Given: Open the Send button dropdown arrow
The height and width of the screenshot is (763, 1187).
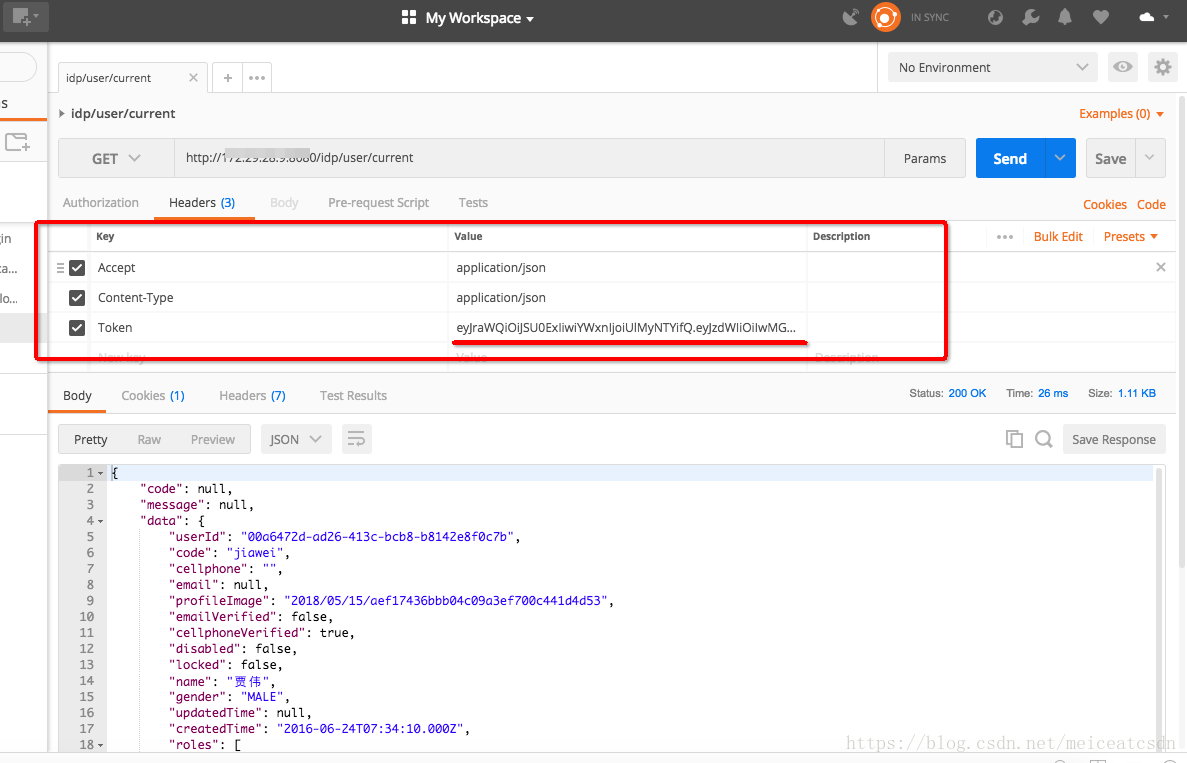Looking at the screenshot, I should (1060, 158).
